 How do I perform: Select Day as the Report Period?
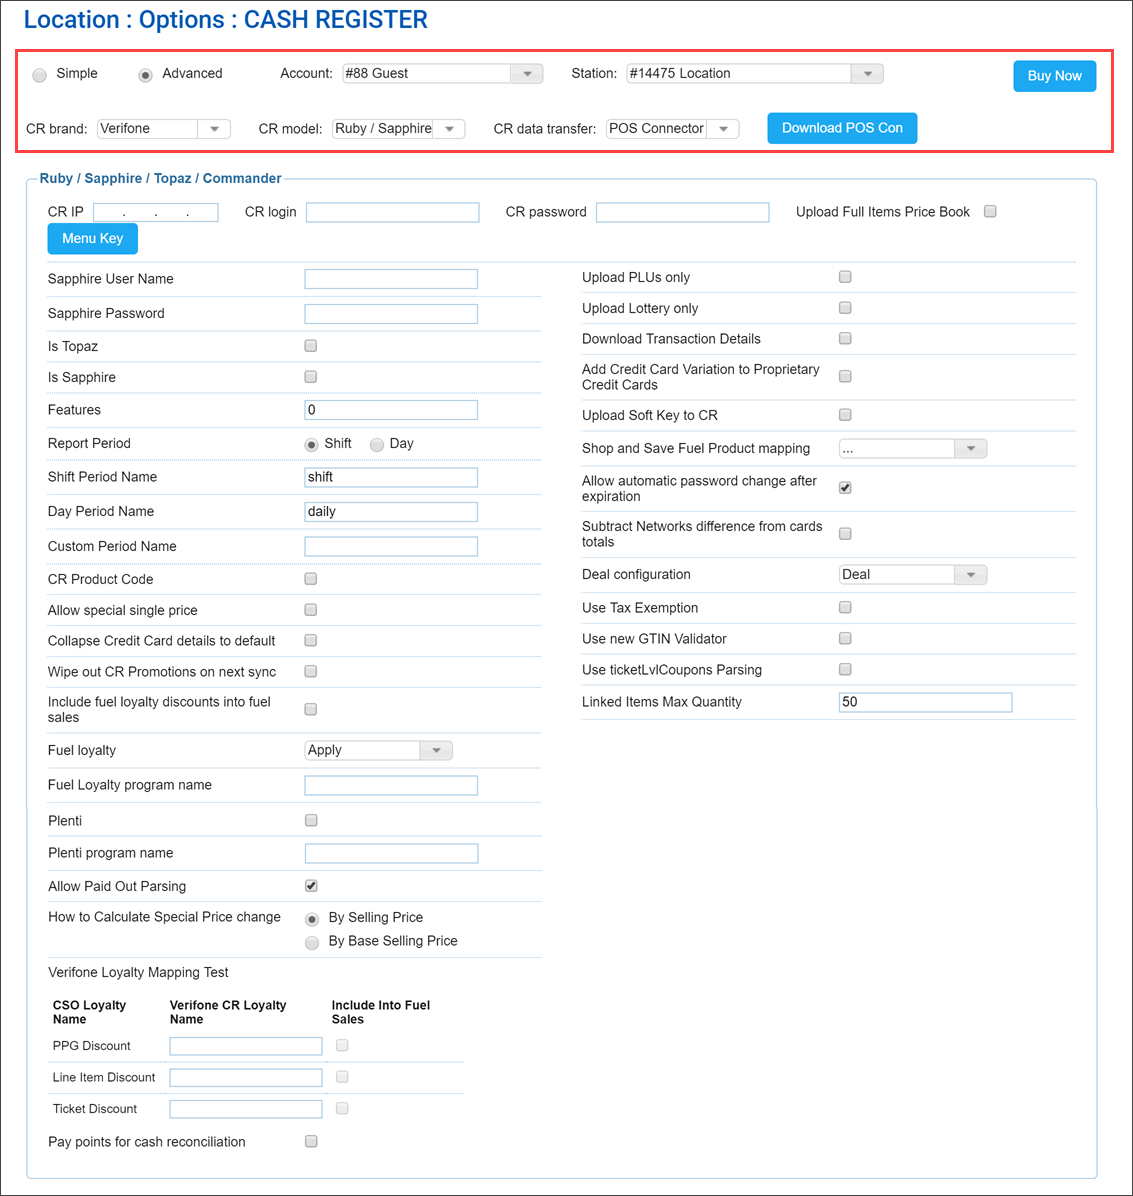coord(377,445)
